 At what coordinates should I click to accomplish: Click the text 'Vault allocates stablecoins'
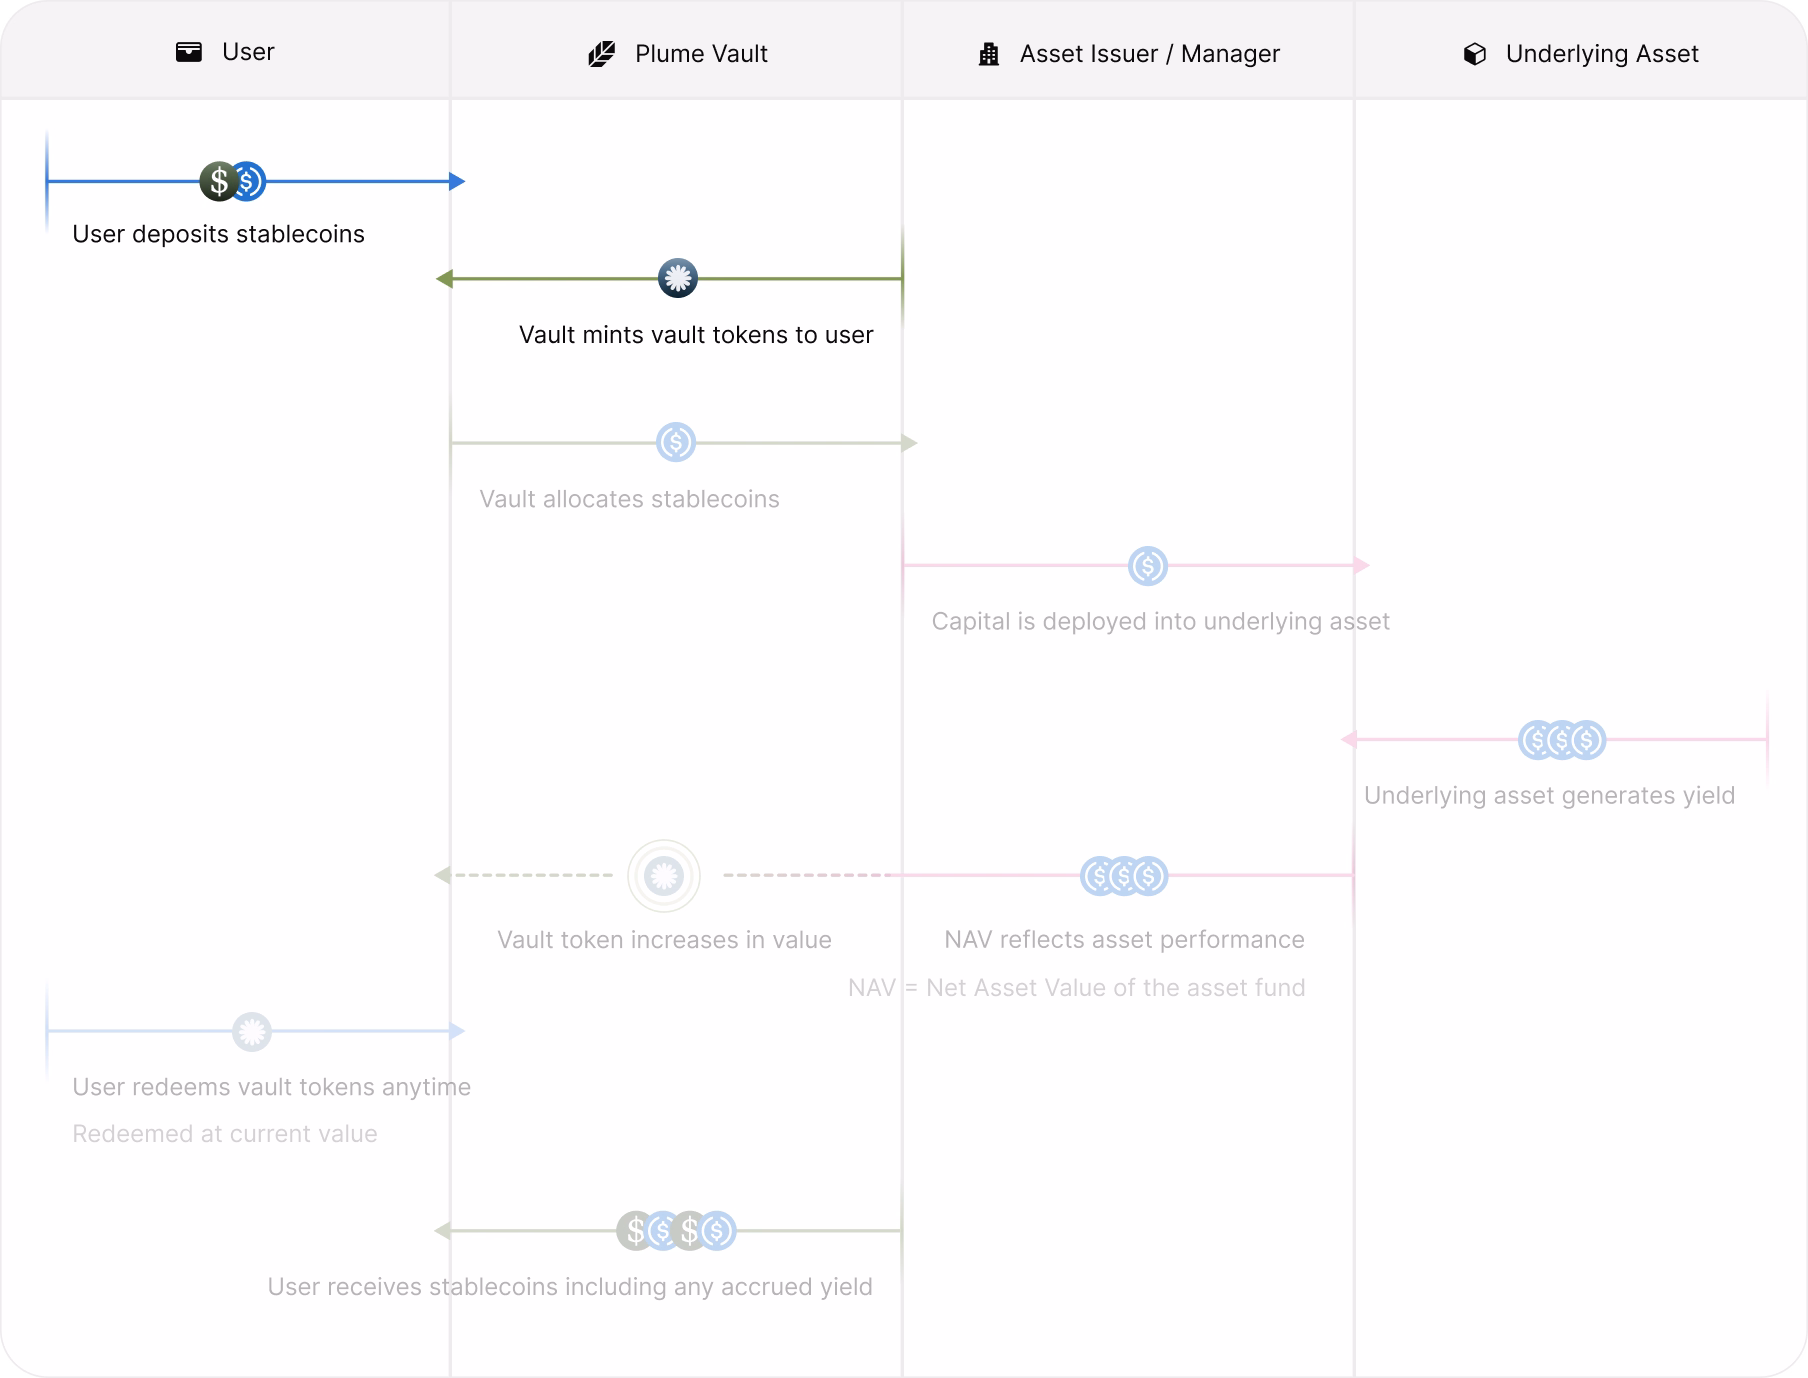[629, 499]
